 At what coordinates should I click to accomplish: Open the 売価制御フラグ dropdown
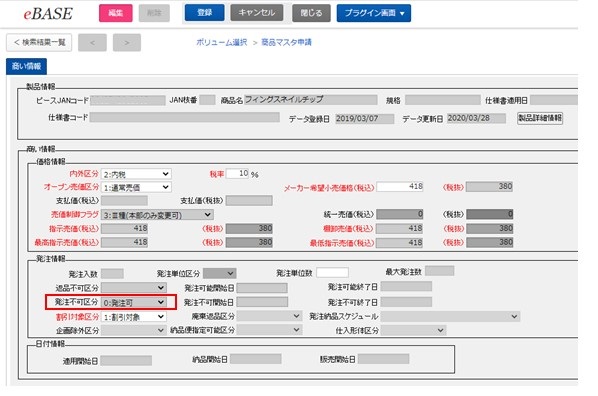(x=157, y=215)
